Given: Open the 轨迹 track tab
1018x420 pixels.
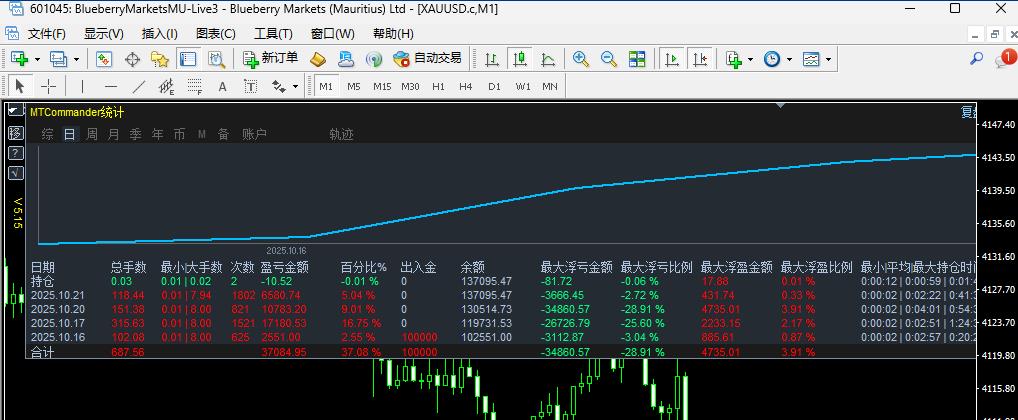Looking at the screenshot, I should 341,134.
